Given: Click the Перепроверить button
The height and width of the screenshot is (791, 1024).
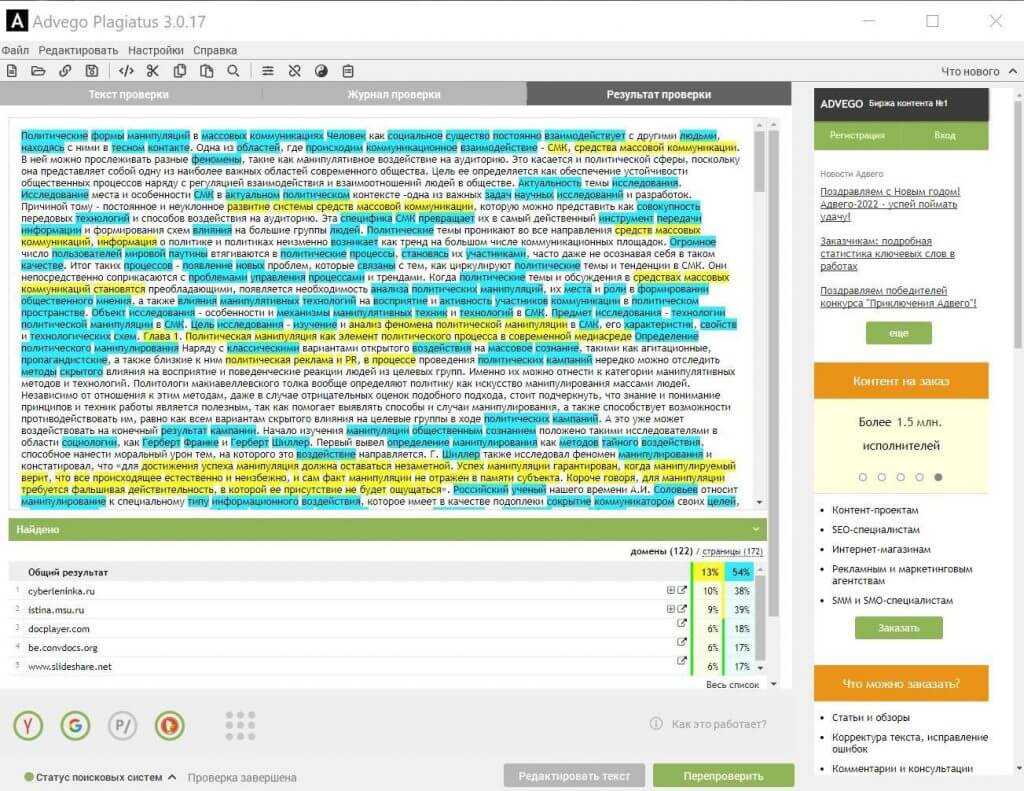Looking at the screenshot, I should pyautogui.click(x=723, y=776).
